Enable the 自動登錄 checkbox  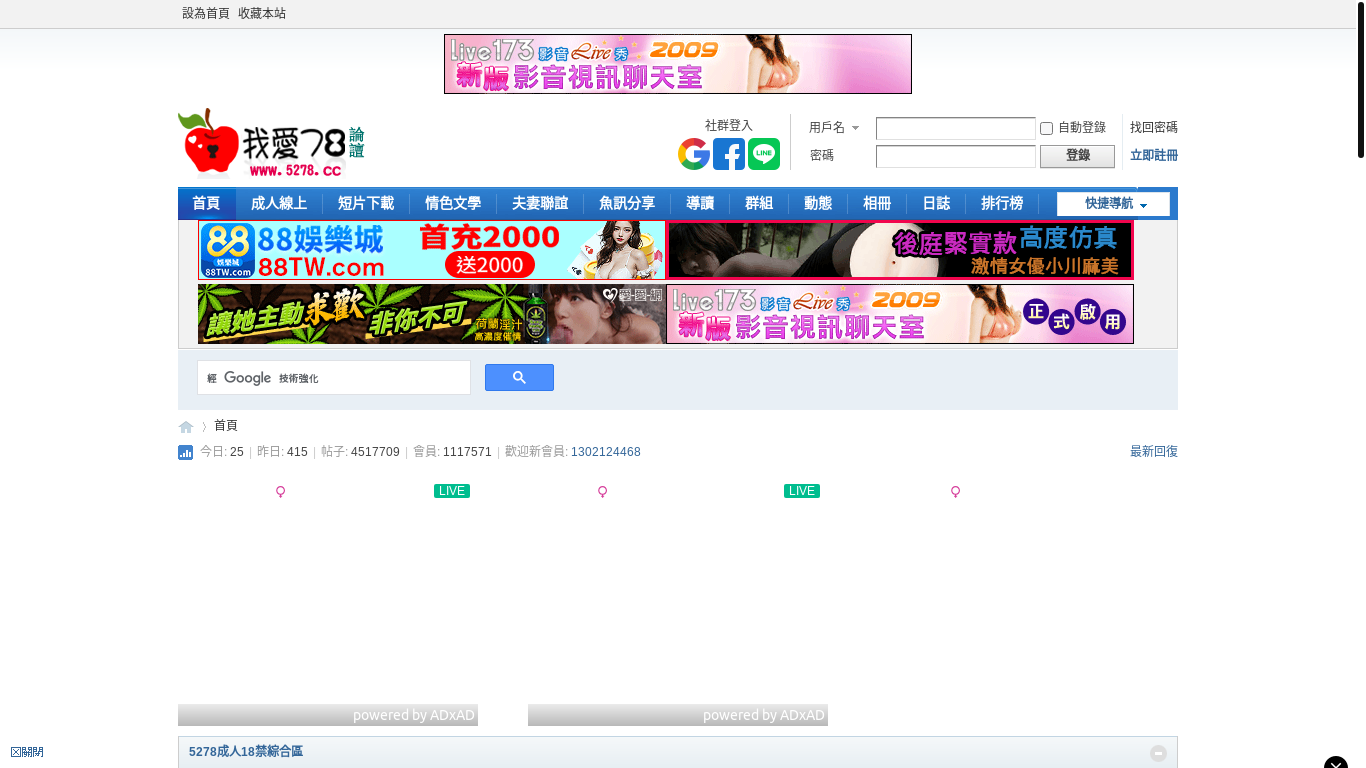[1047, 128]
